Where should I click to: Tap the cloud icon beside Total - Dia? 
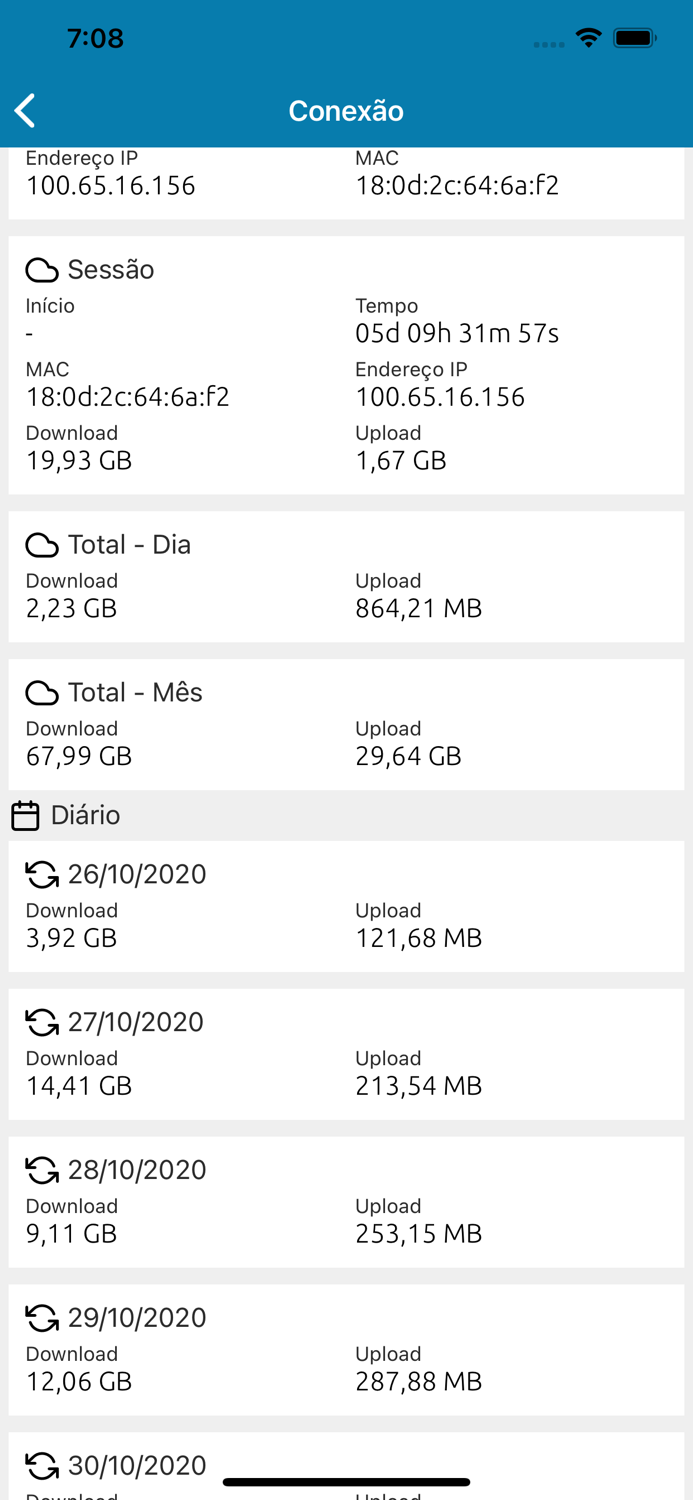click(42, 545)
